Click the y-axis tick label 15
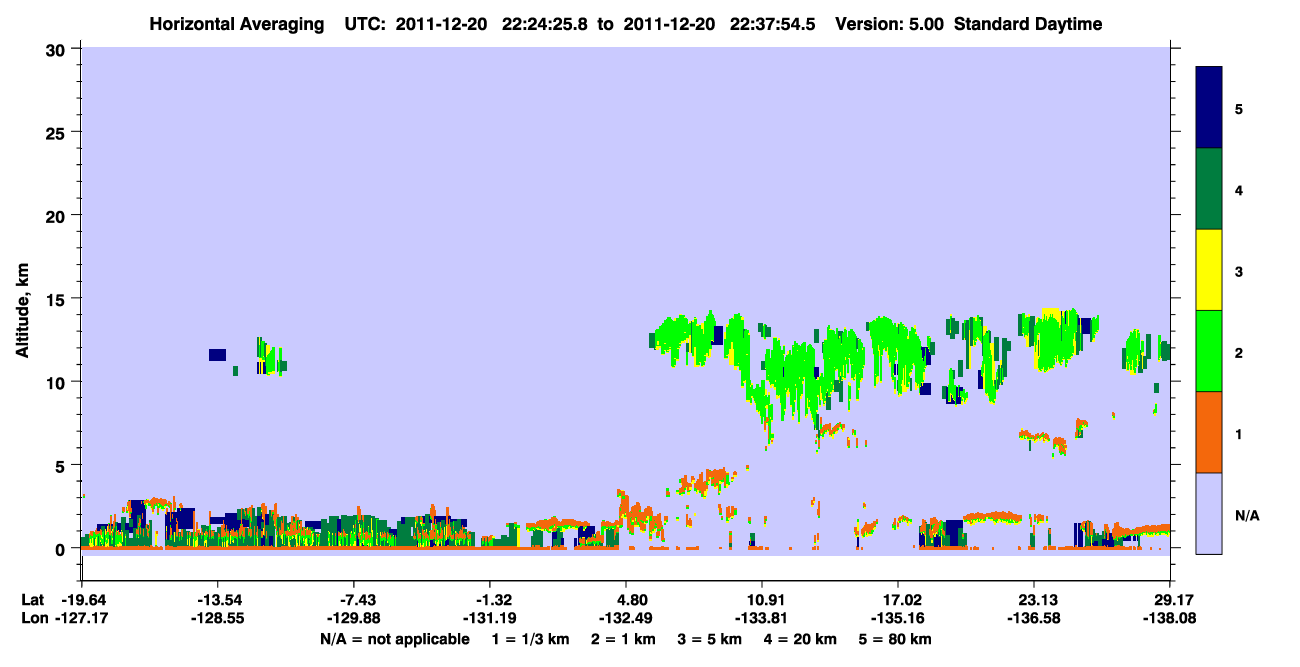The width and height of the screenshot is (1300, 667). tap(58, 299)
